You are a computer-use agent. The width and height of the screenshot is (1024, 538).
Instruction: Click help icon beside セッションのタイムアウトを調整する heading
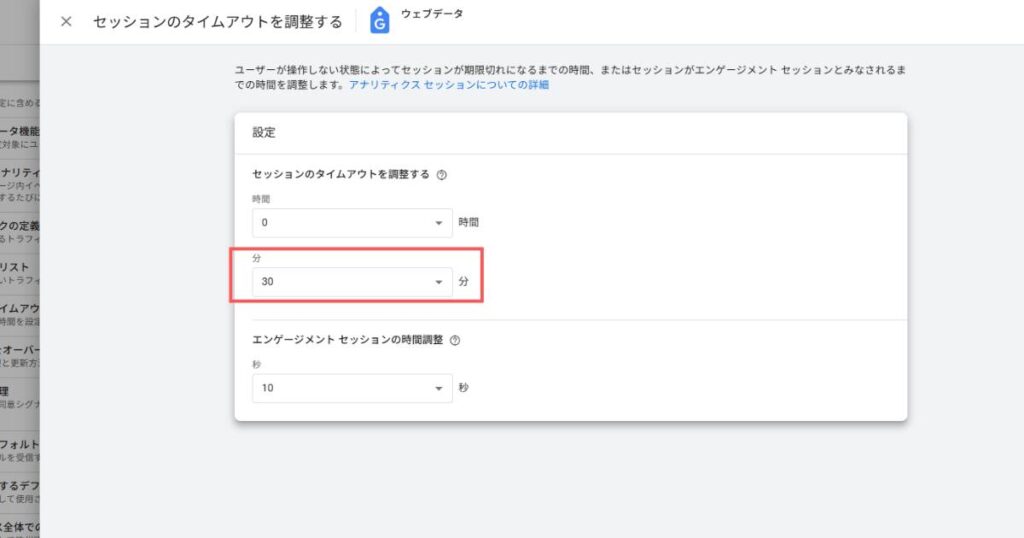(x=442, y=174)
